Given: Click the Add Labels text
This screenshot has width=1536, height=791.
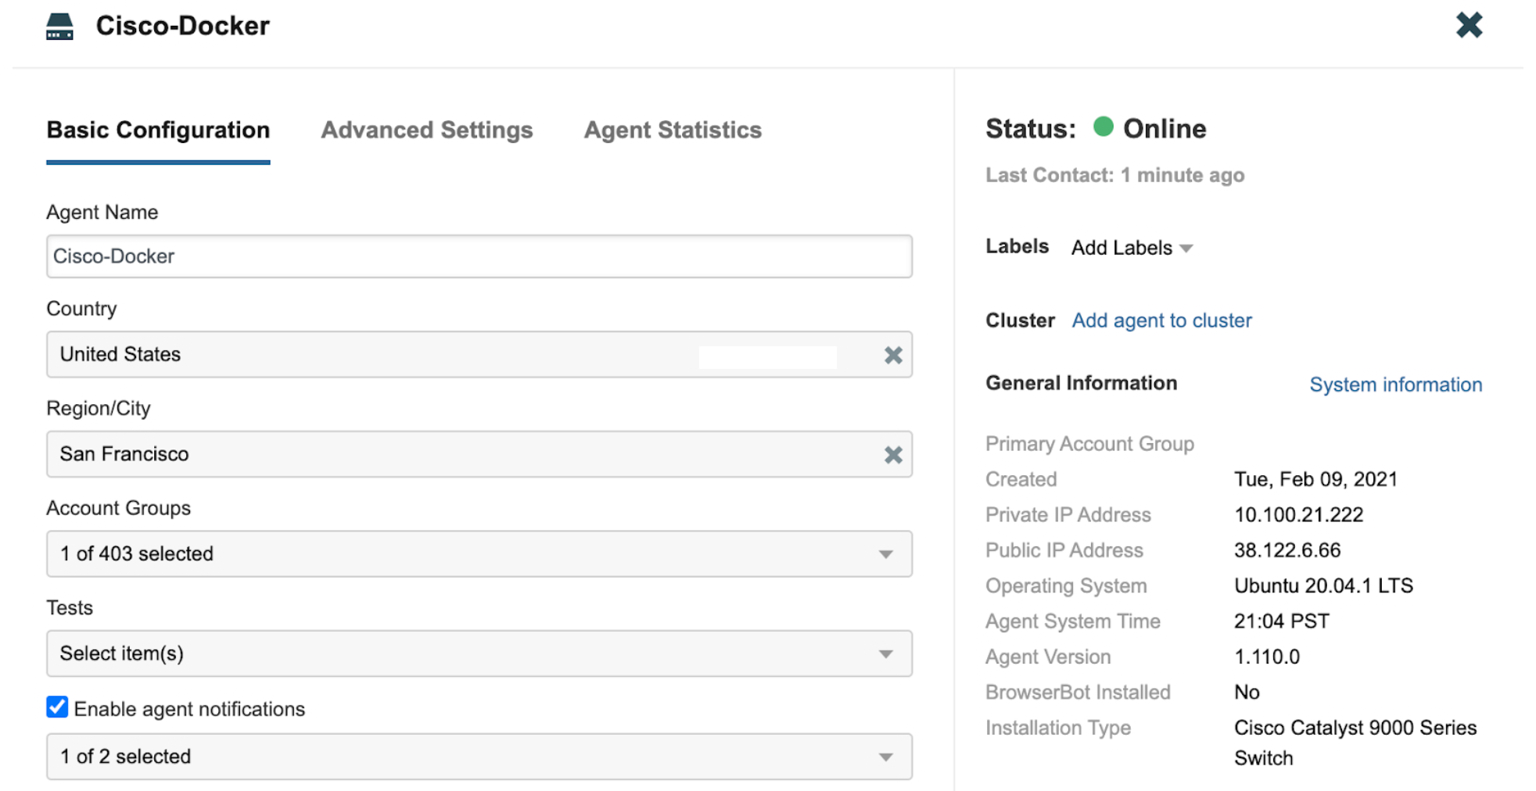Looking at the screenshot, I should coord(1121,248).
